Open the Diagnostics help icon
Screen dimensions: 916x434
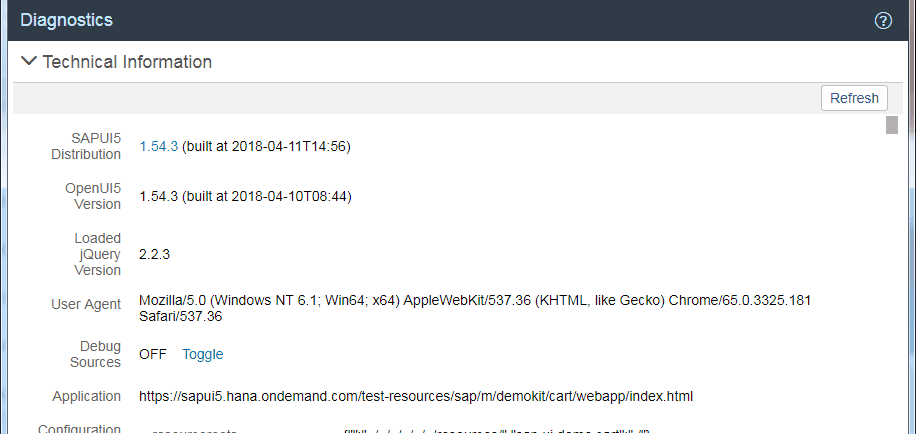[883, 21]
